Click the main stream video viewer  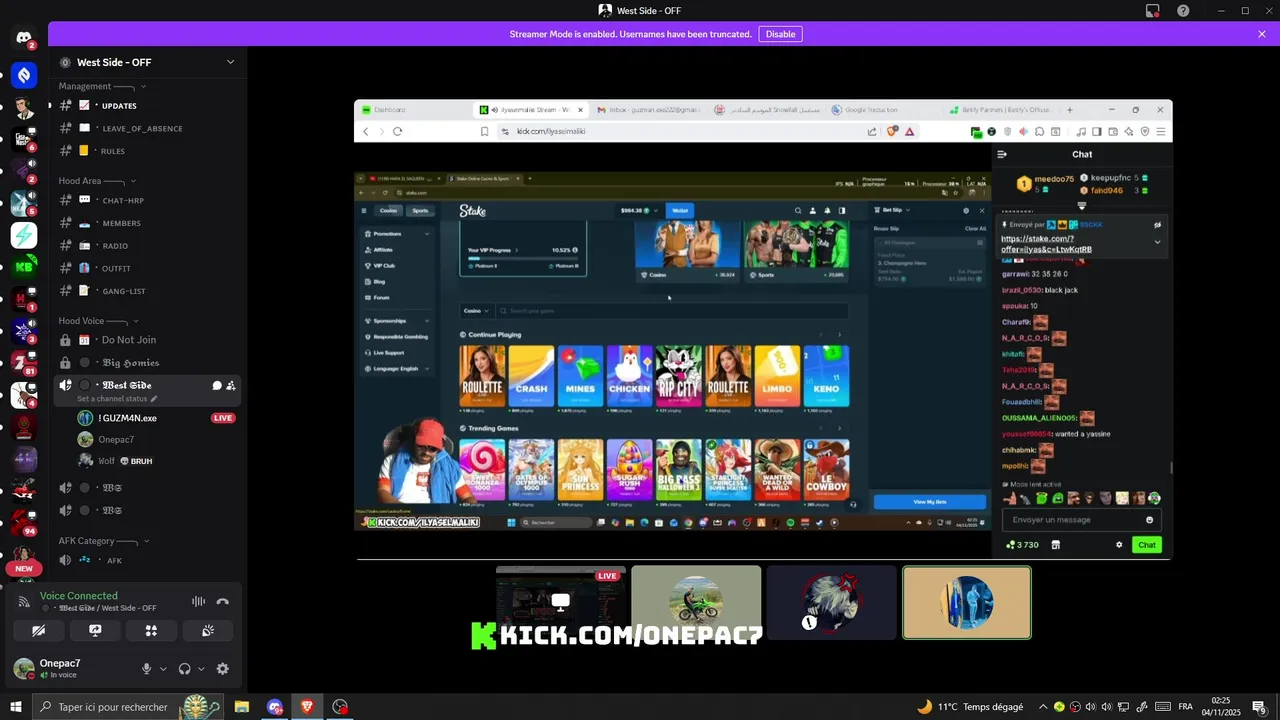click(x=763, y=329)
